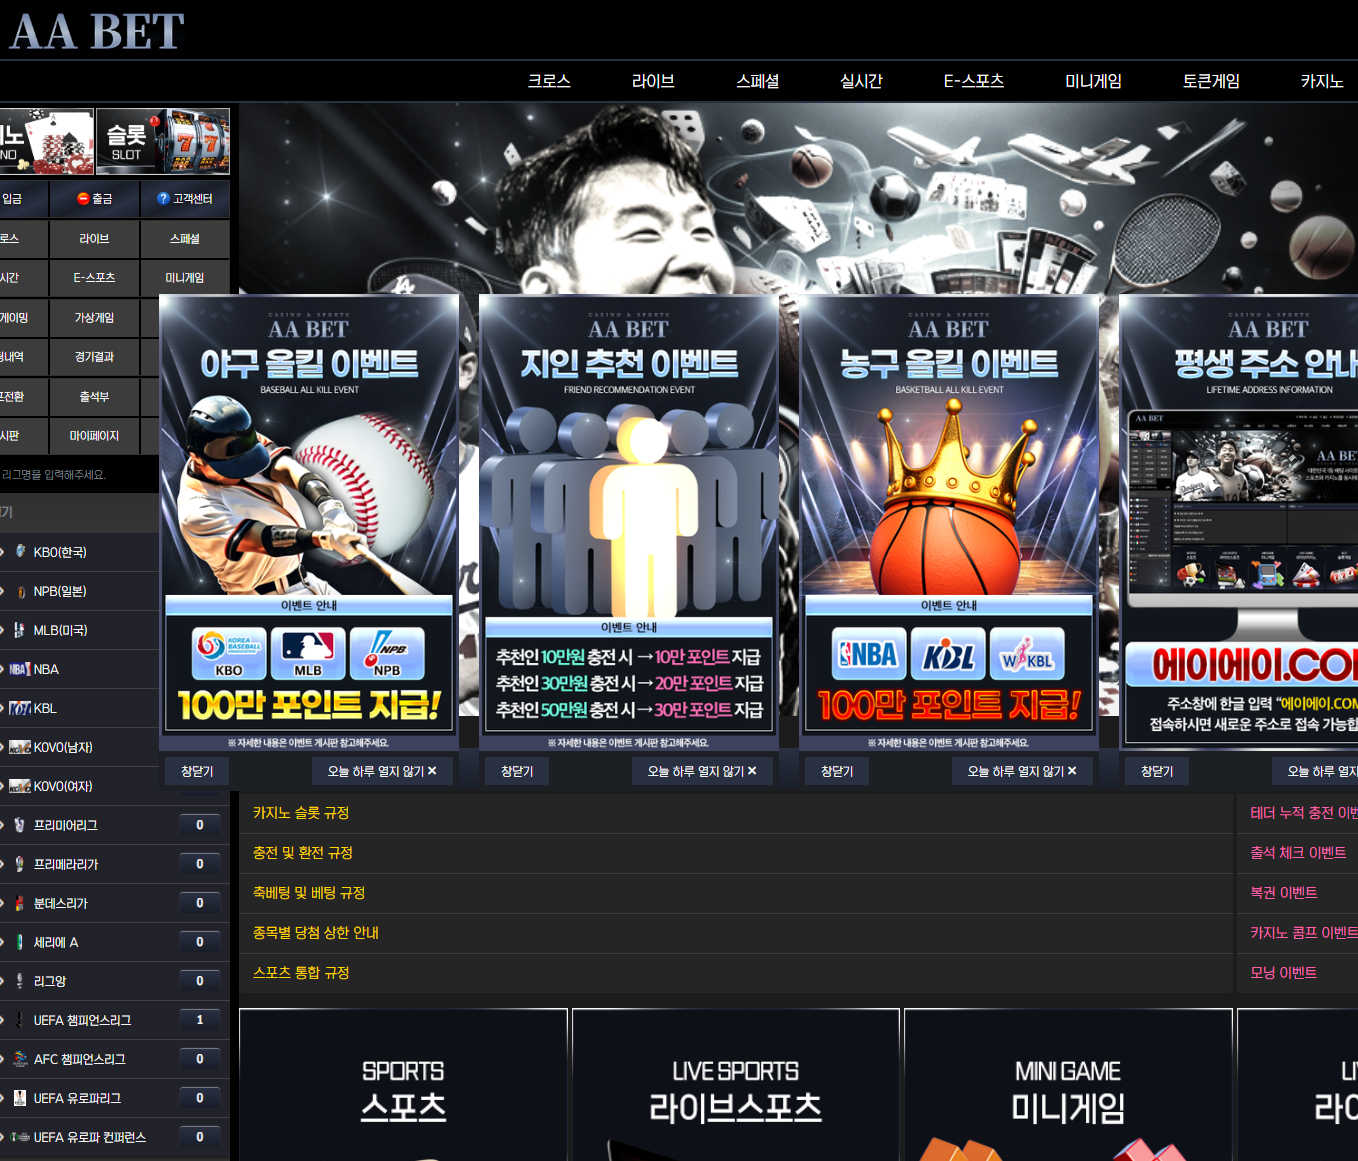
Task: Click the league icon beside MLB(미국)
Action: [x=19, y=631]
